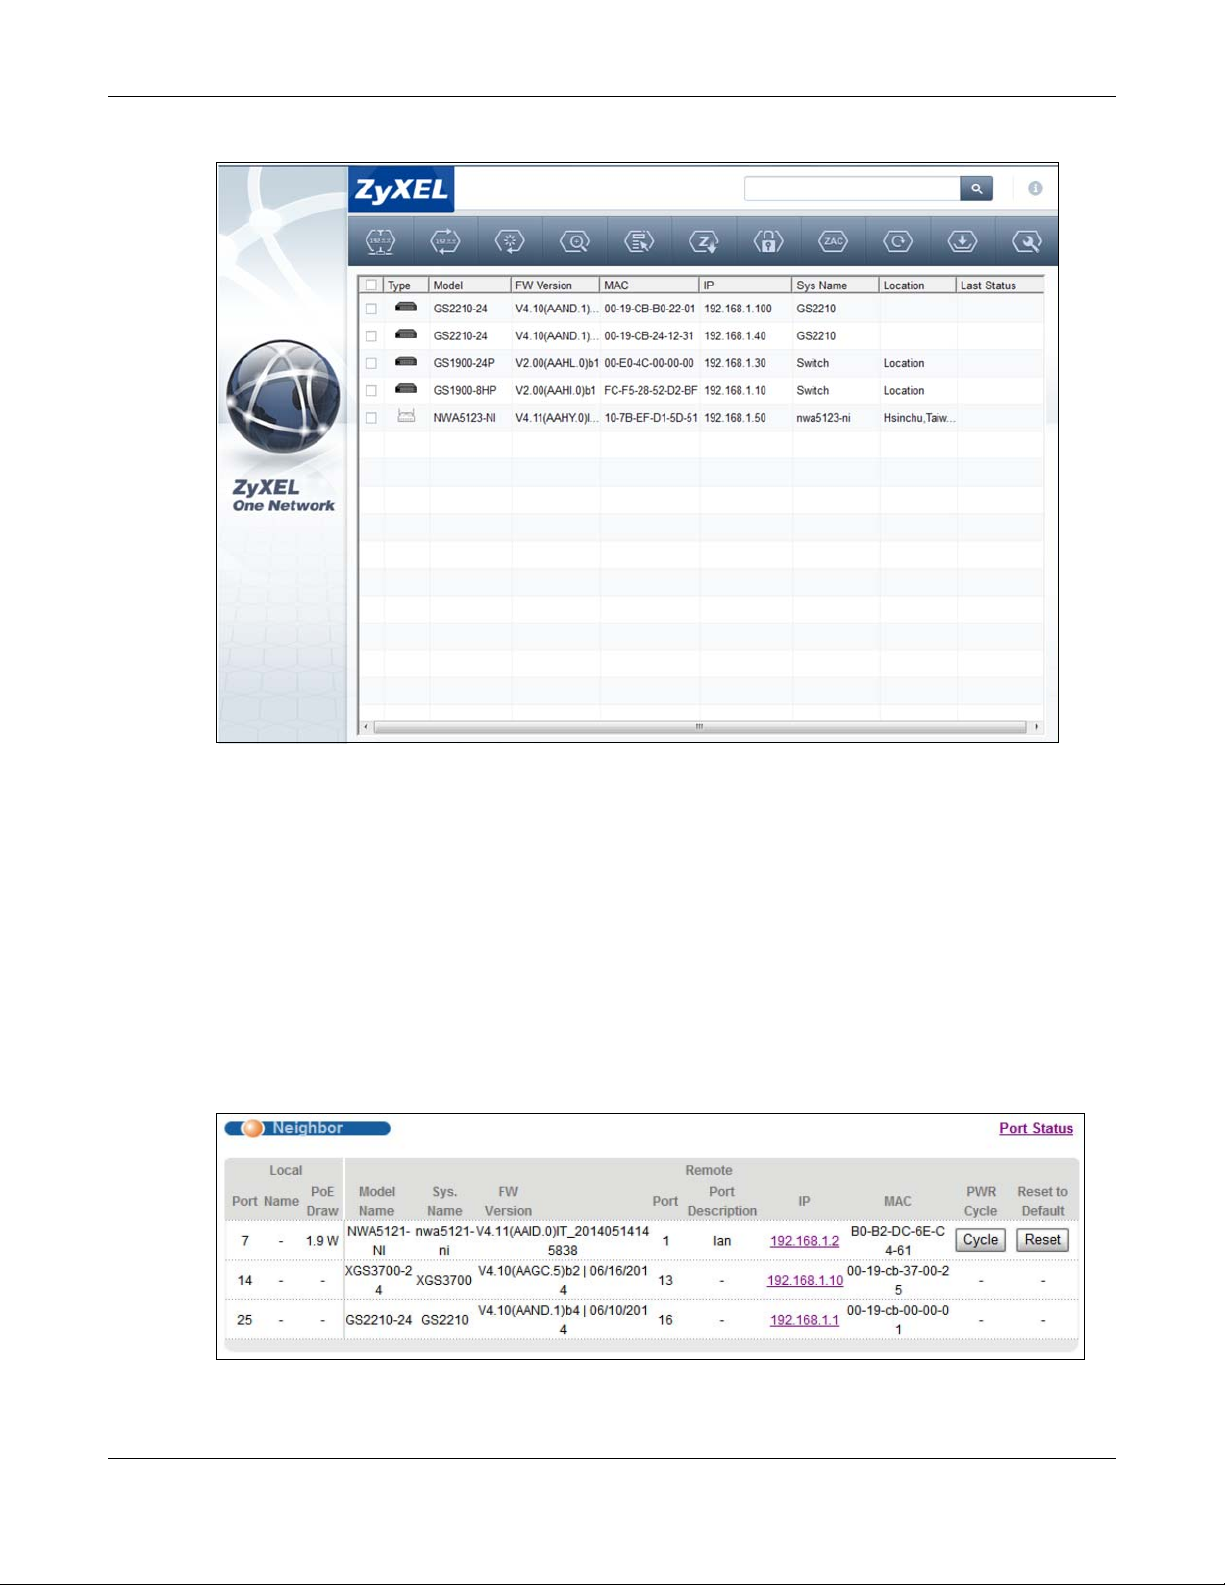Start Firmware Upgrade via the Z-arrow icon
The width and height of the screenshot is (1225, 1585).
(704, 241)
